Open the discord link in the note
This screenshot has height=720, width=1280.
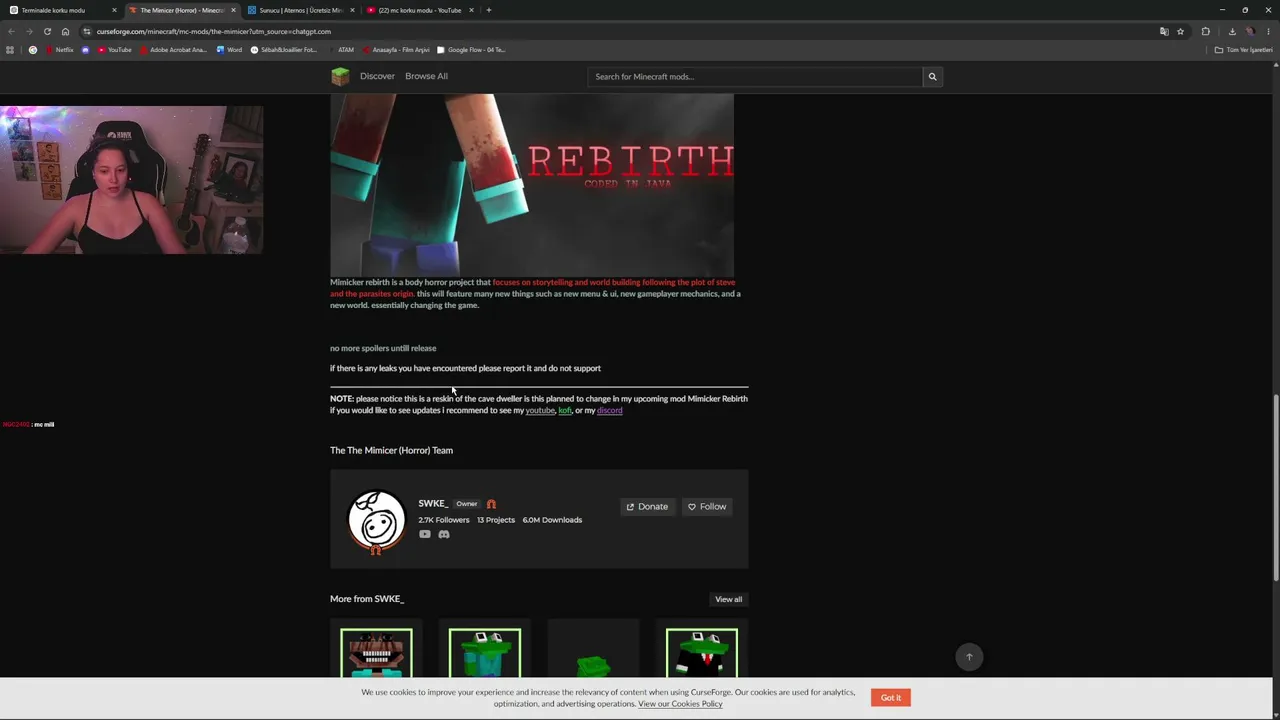(x=609, y=410)
